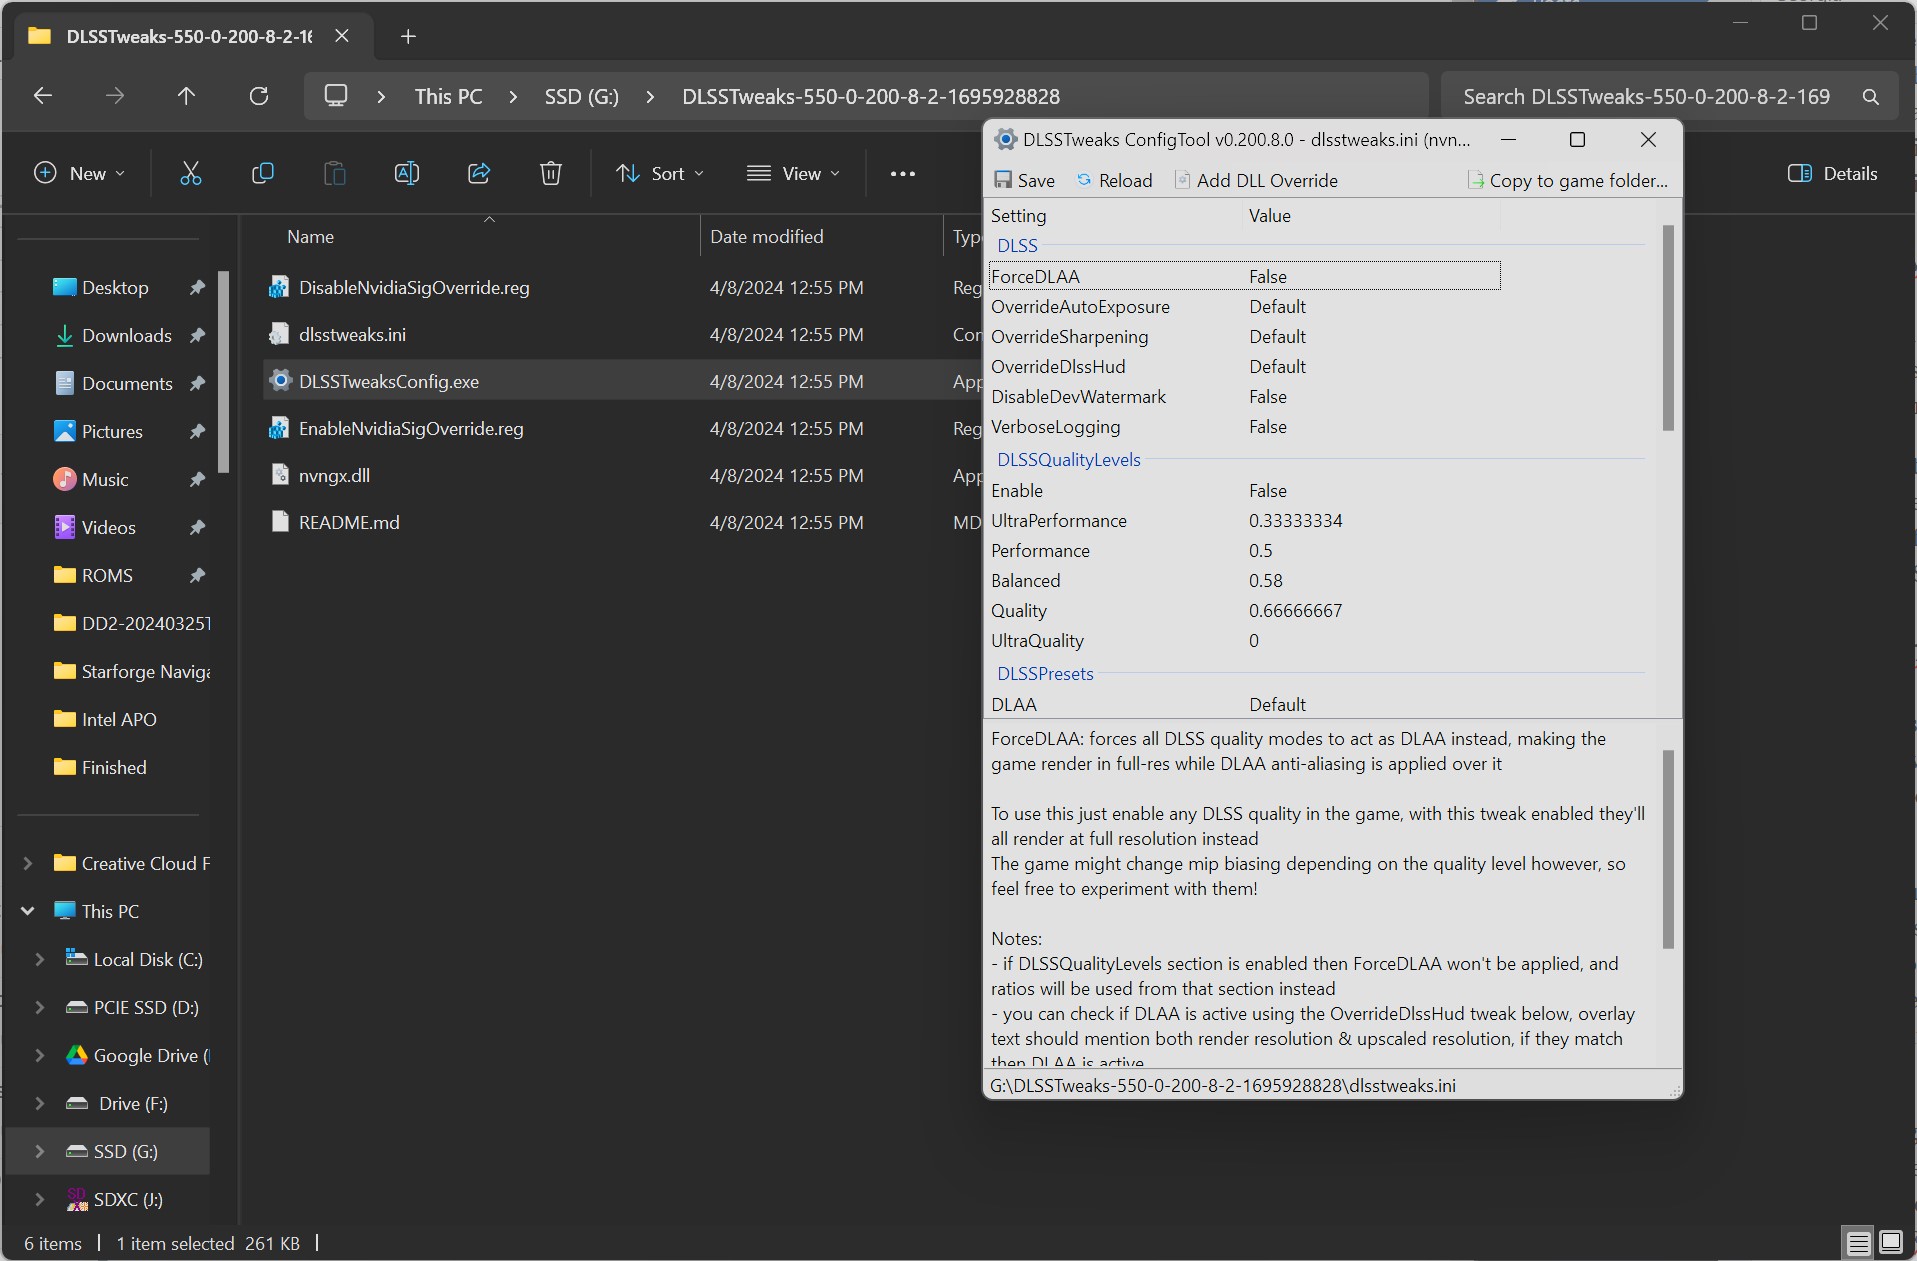Open Intel APO folder in sidebar
Screen dimensions: 1917x1261
pos(119,719)
